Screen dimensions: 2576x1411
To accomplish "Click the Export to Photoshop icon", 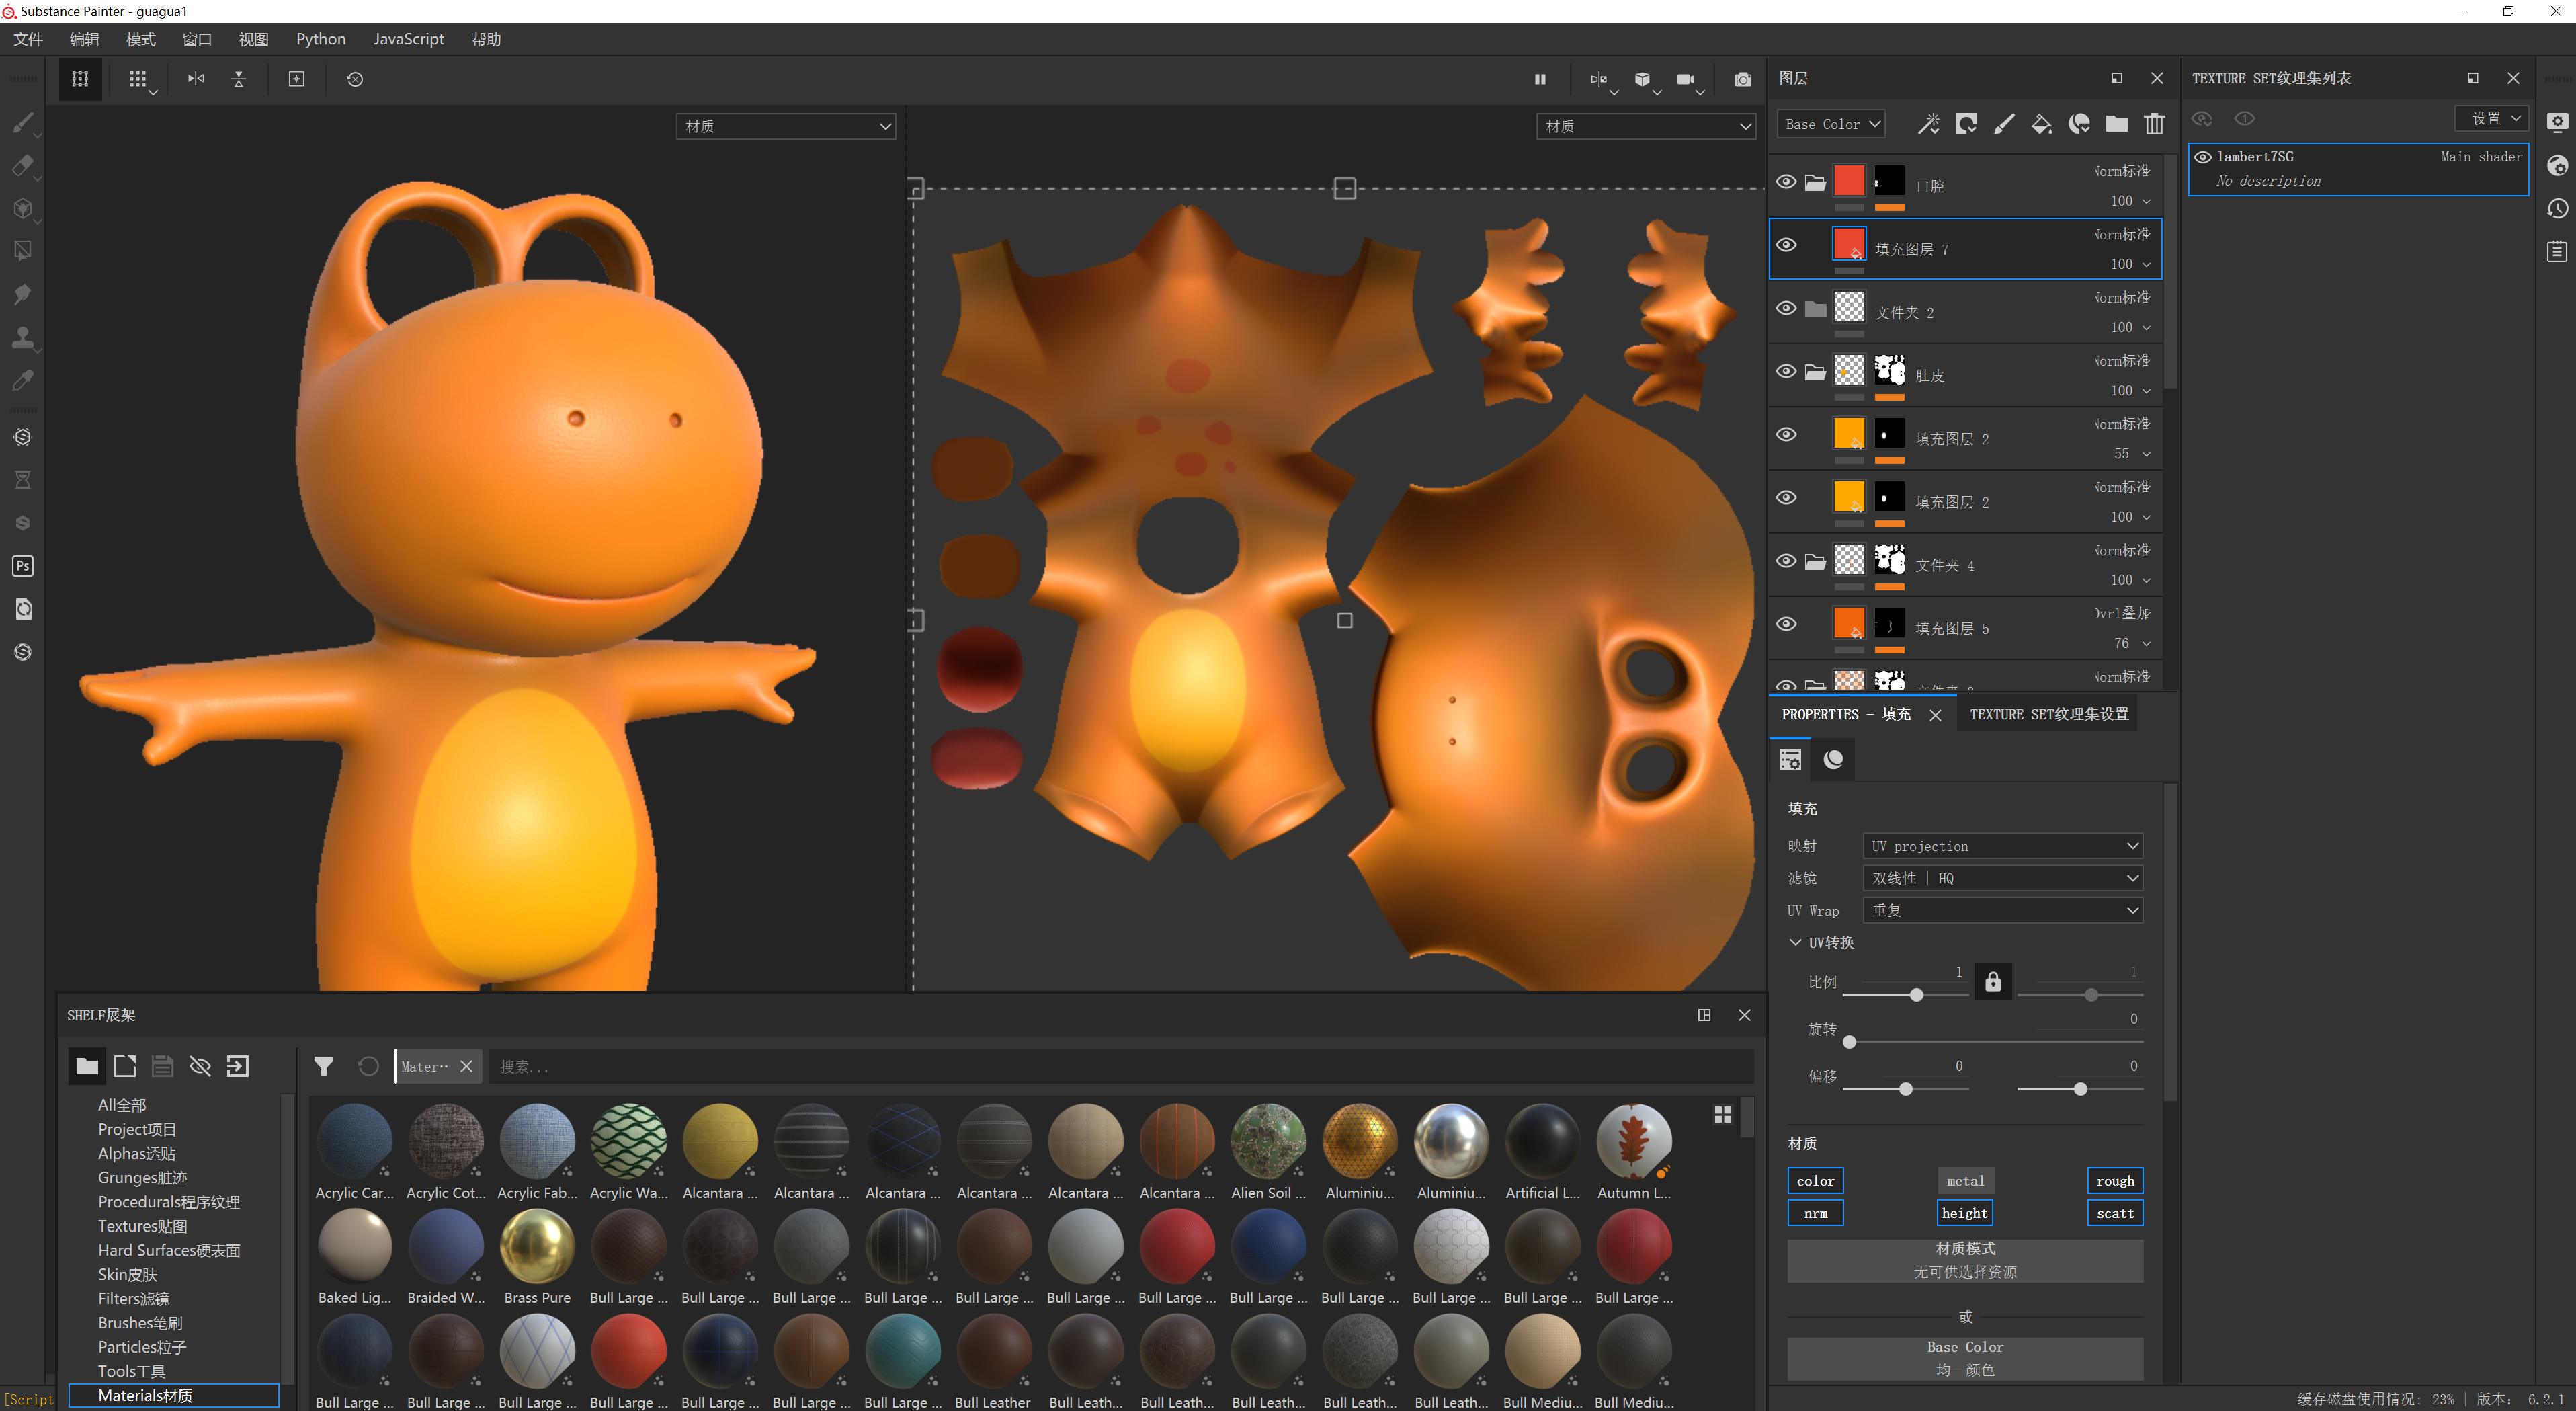I will coord(22,566).
